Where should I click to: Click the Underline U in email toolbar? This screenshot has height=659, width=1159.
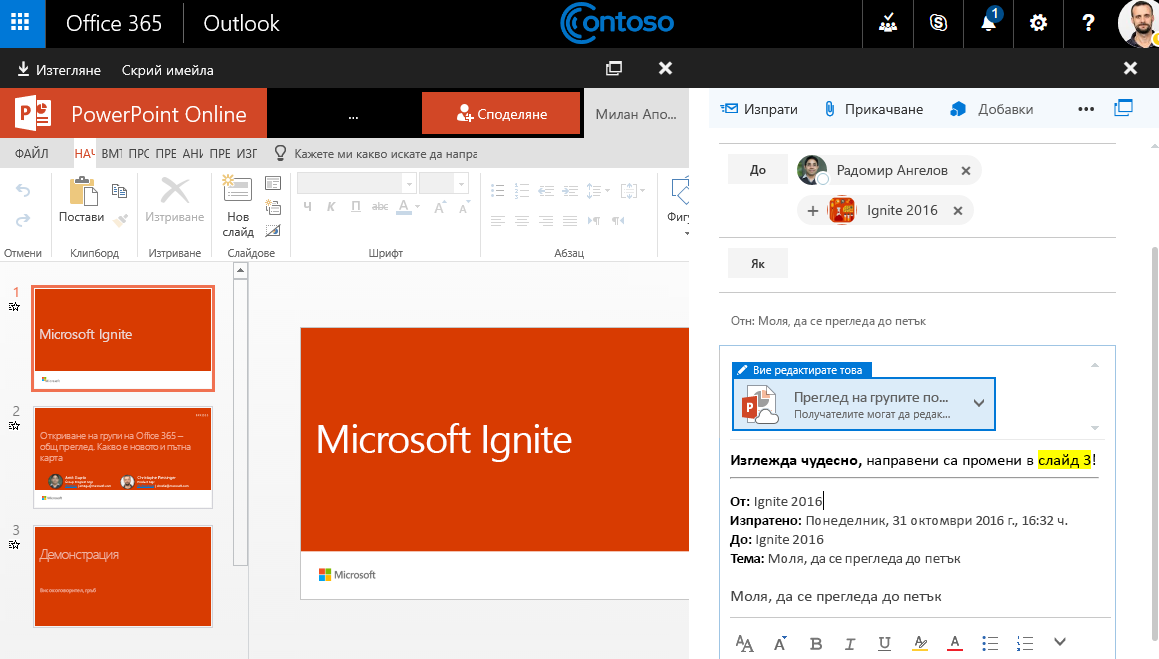884,643
